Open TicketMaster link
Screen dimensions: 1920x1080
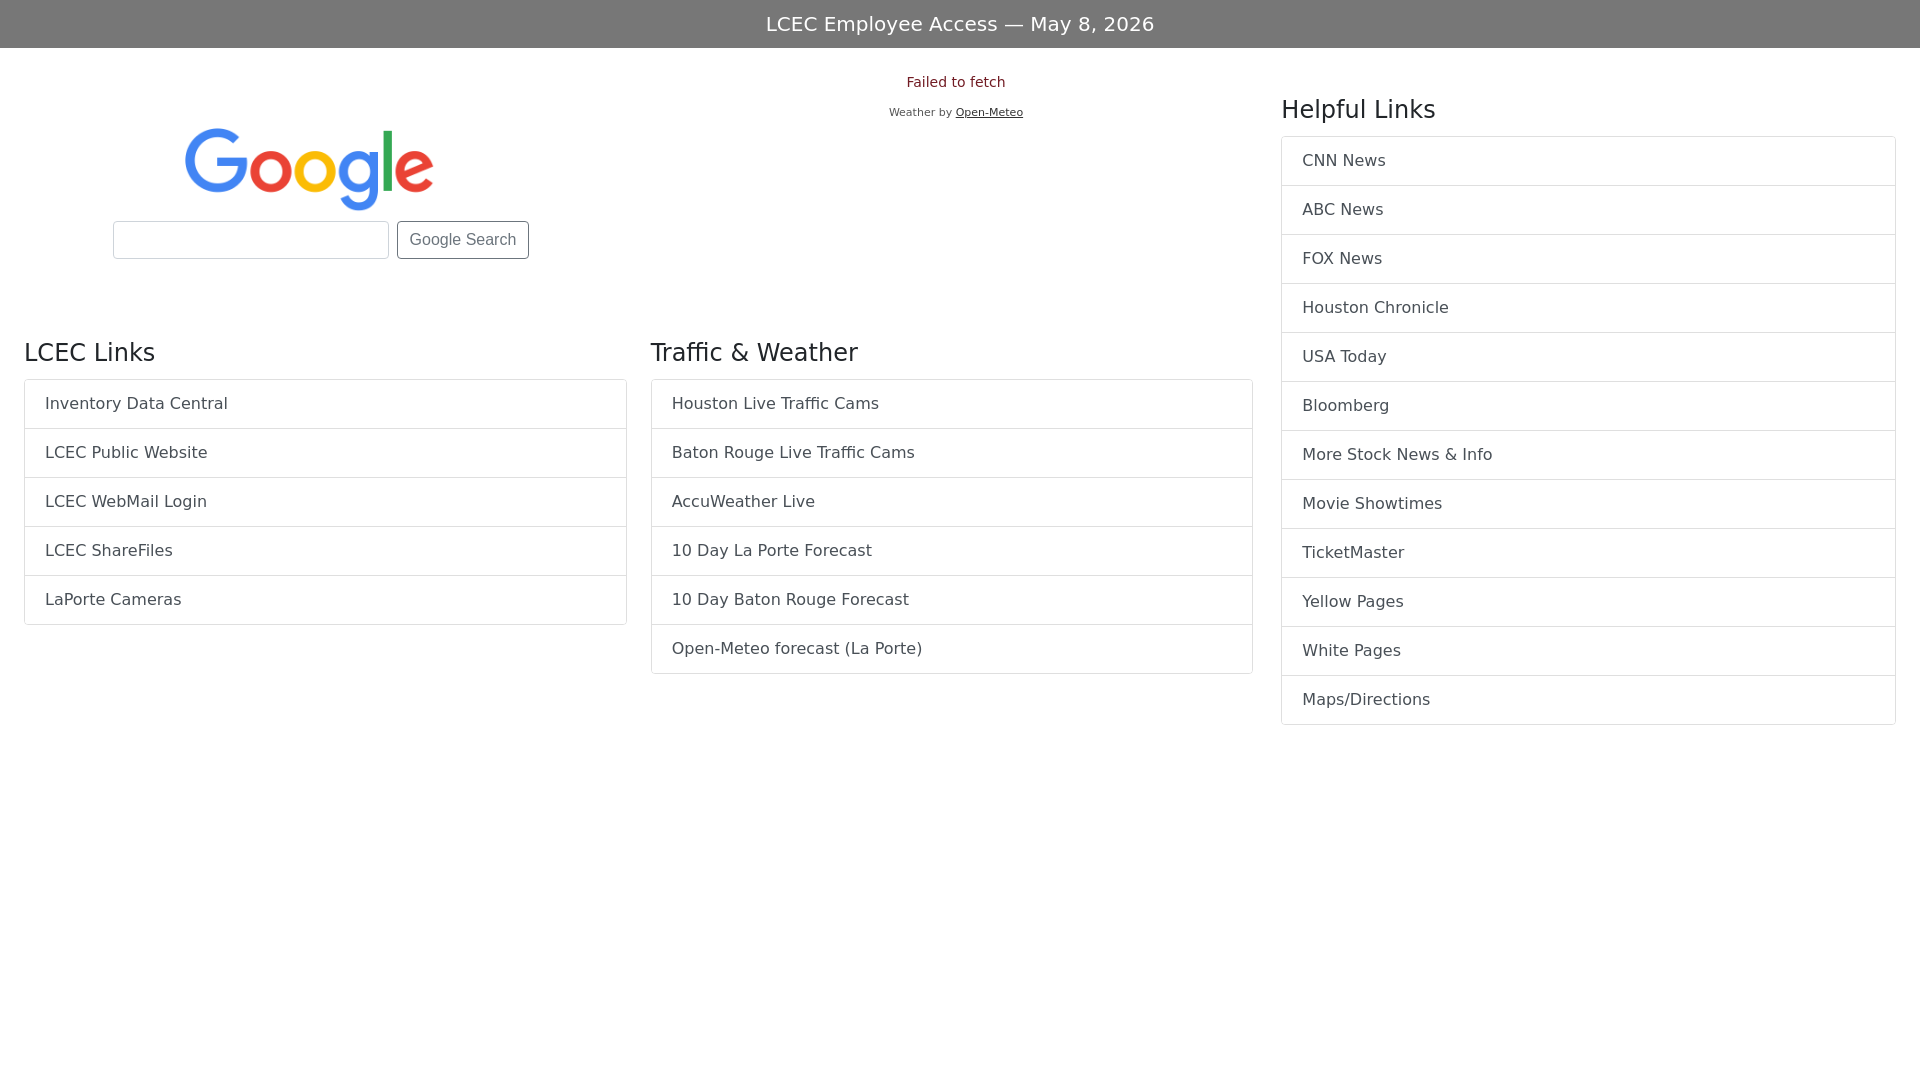click(x=1588, y=553)
